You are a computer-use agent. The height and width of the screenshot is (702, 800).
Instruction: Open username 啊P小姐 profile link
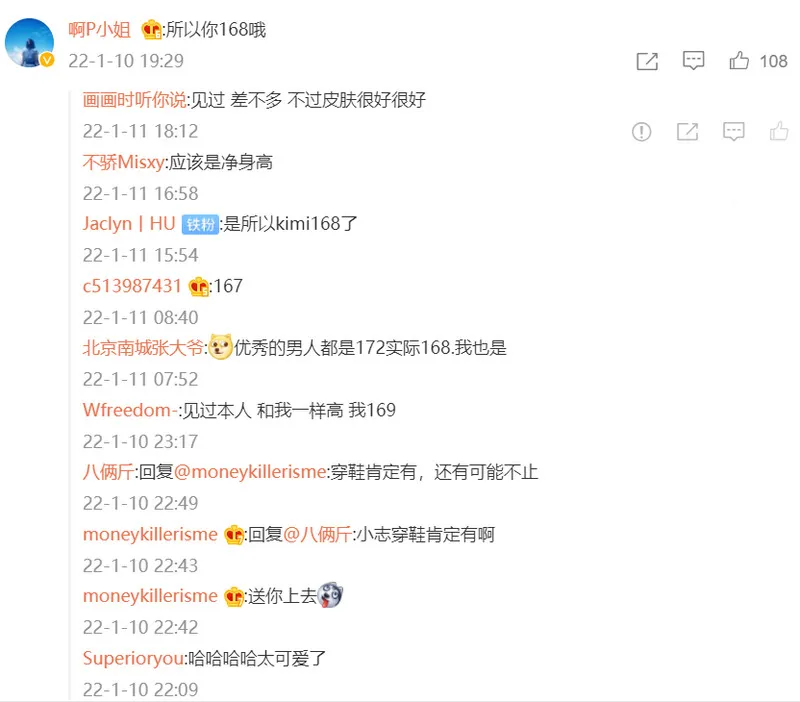pos(99,30)
